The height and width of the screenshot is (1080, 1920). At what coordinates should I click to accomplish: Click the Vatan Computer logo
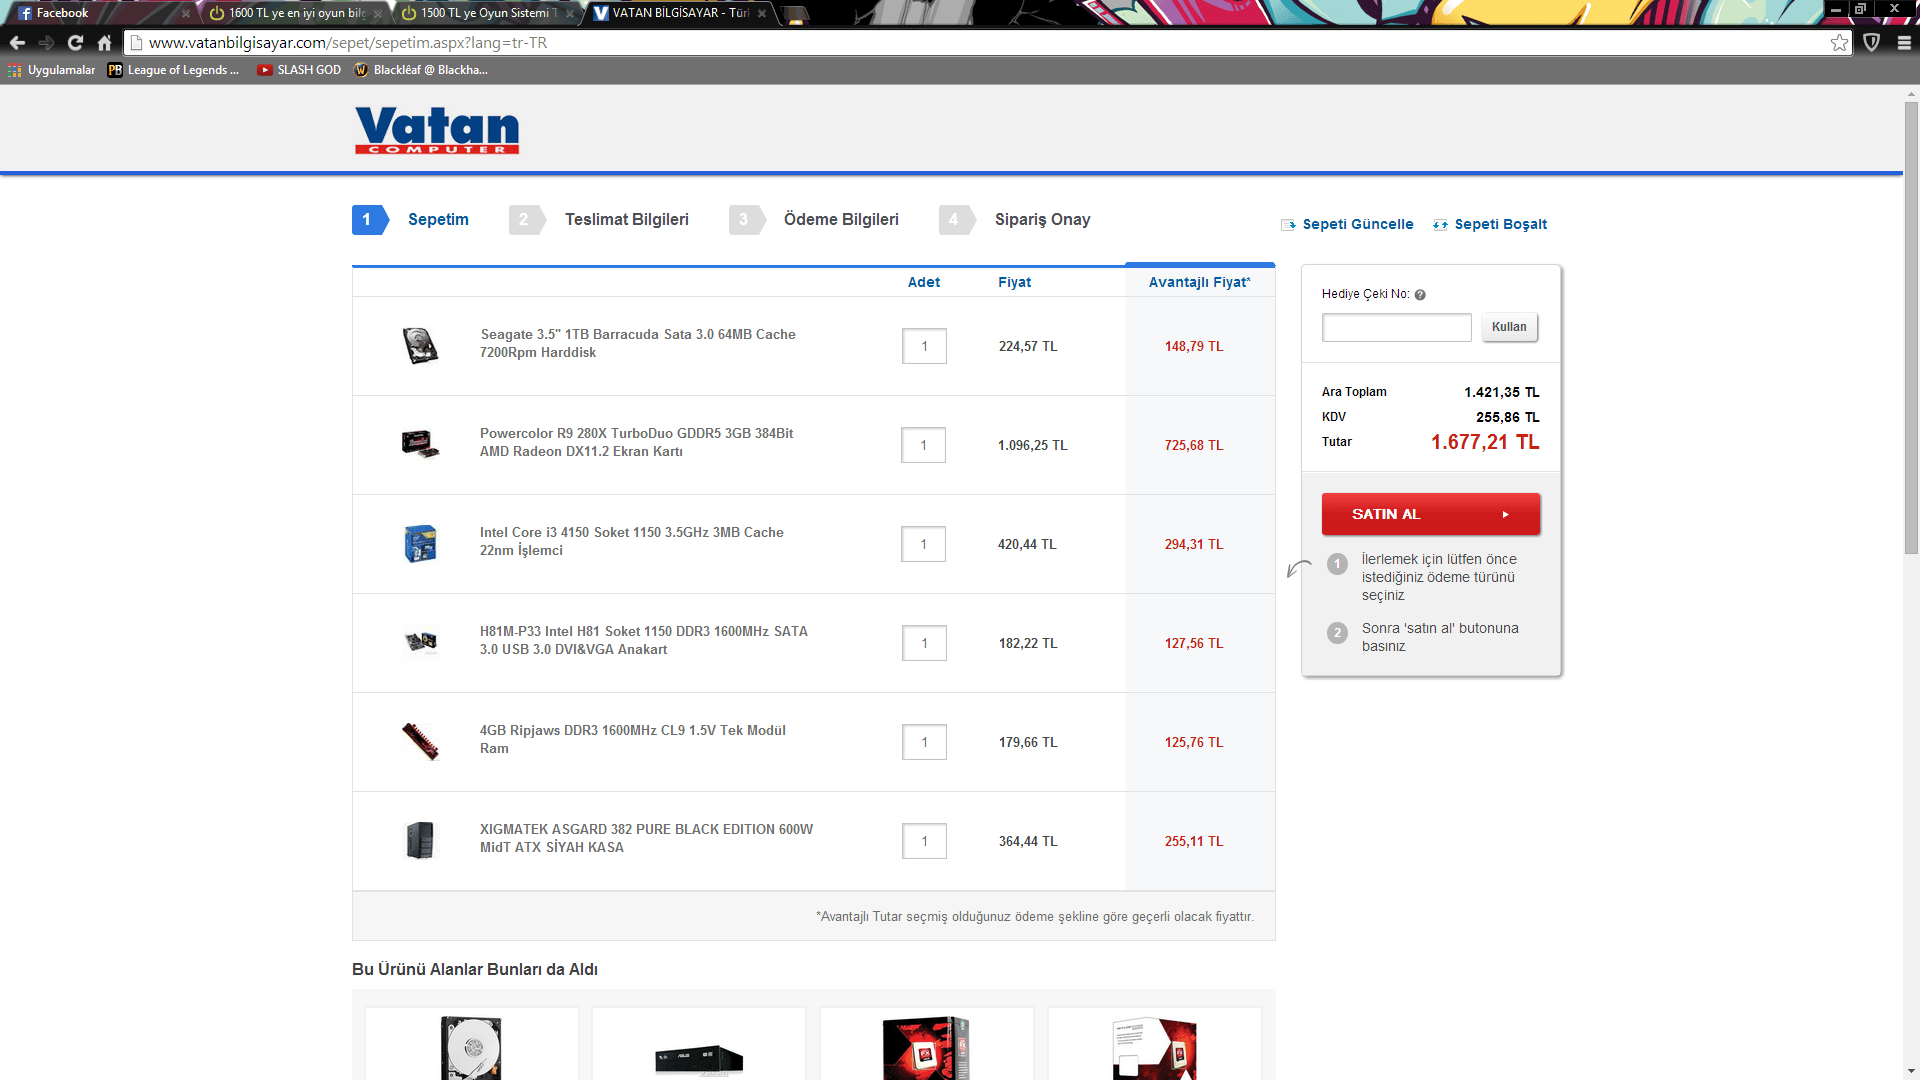437,130
